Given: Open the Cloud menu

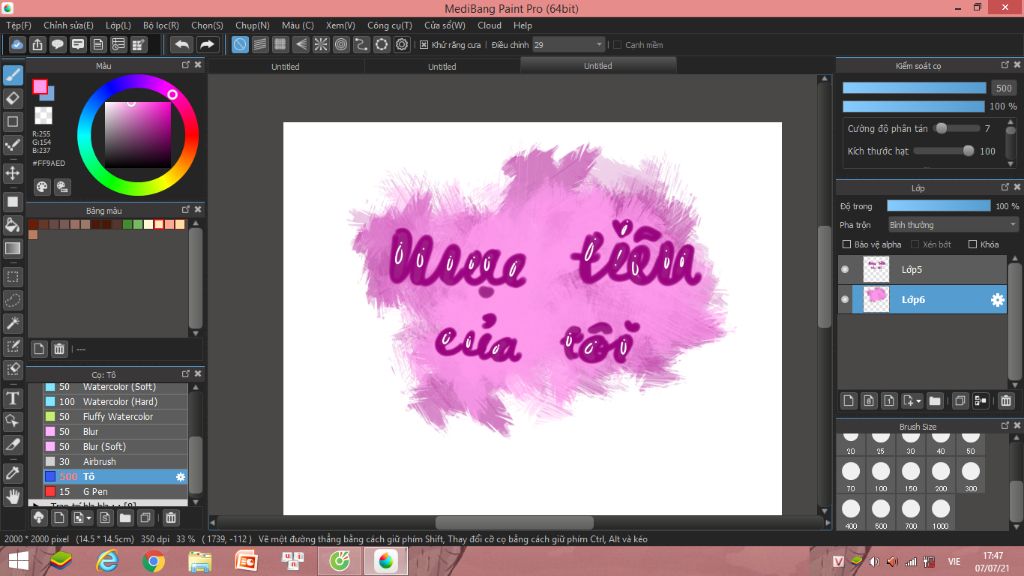Looking at the screenshot, I should (x=489, y=25).
